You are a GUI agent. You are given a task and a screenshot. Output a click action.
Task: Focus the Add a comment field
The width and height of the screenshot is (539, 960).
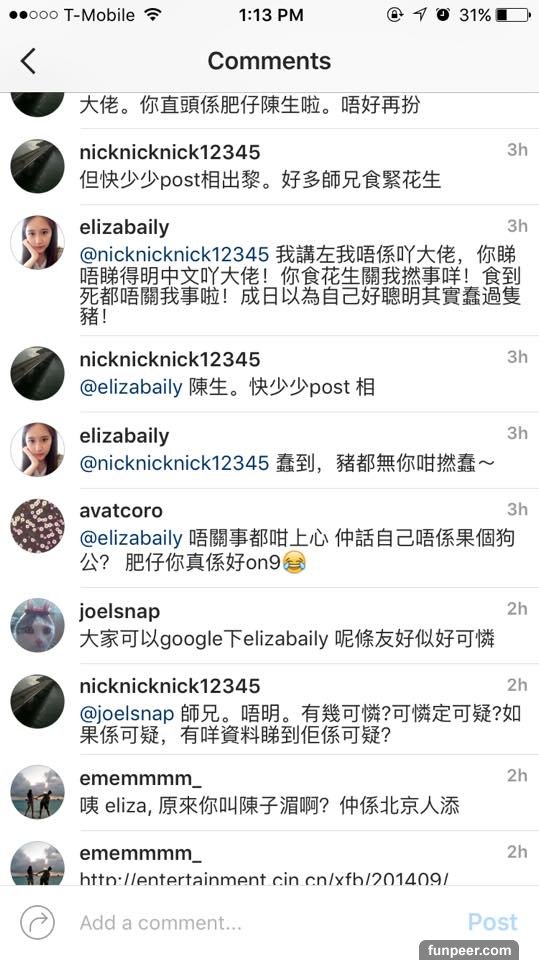point(263,922)
